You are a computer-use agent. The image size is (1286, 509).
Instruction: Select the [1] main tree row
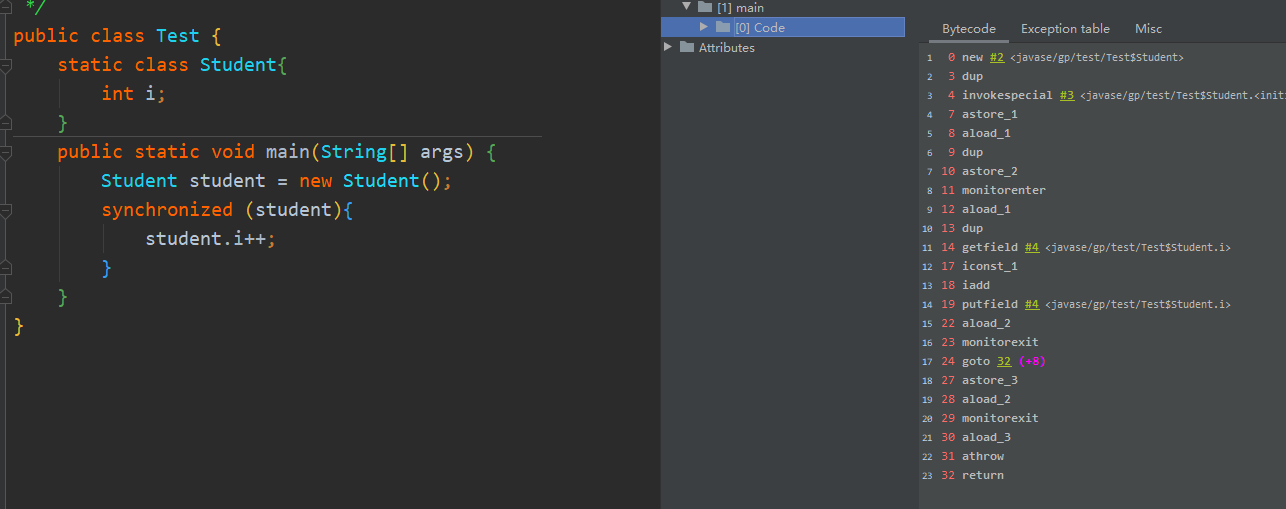783,7
